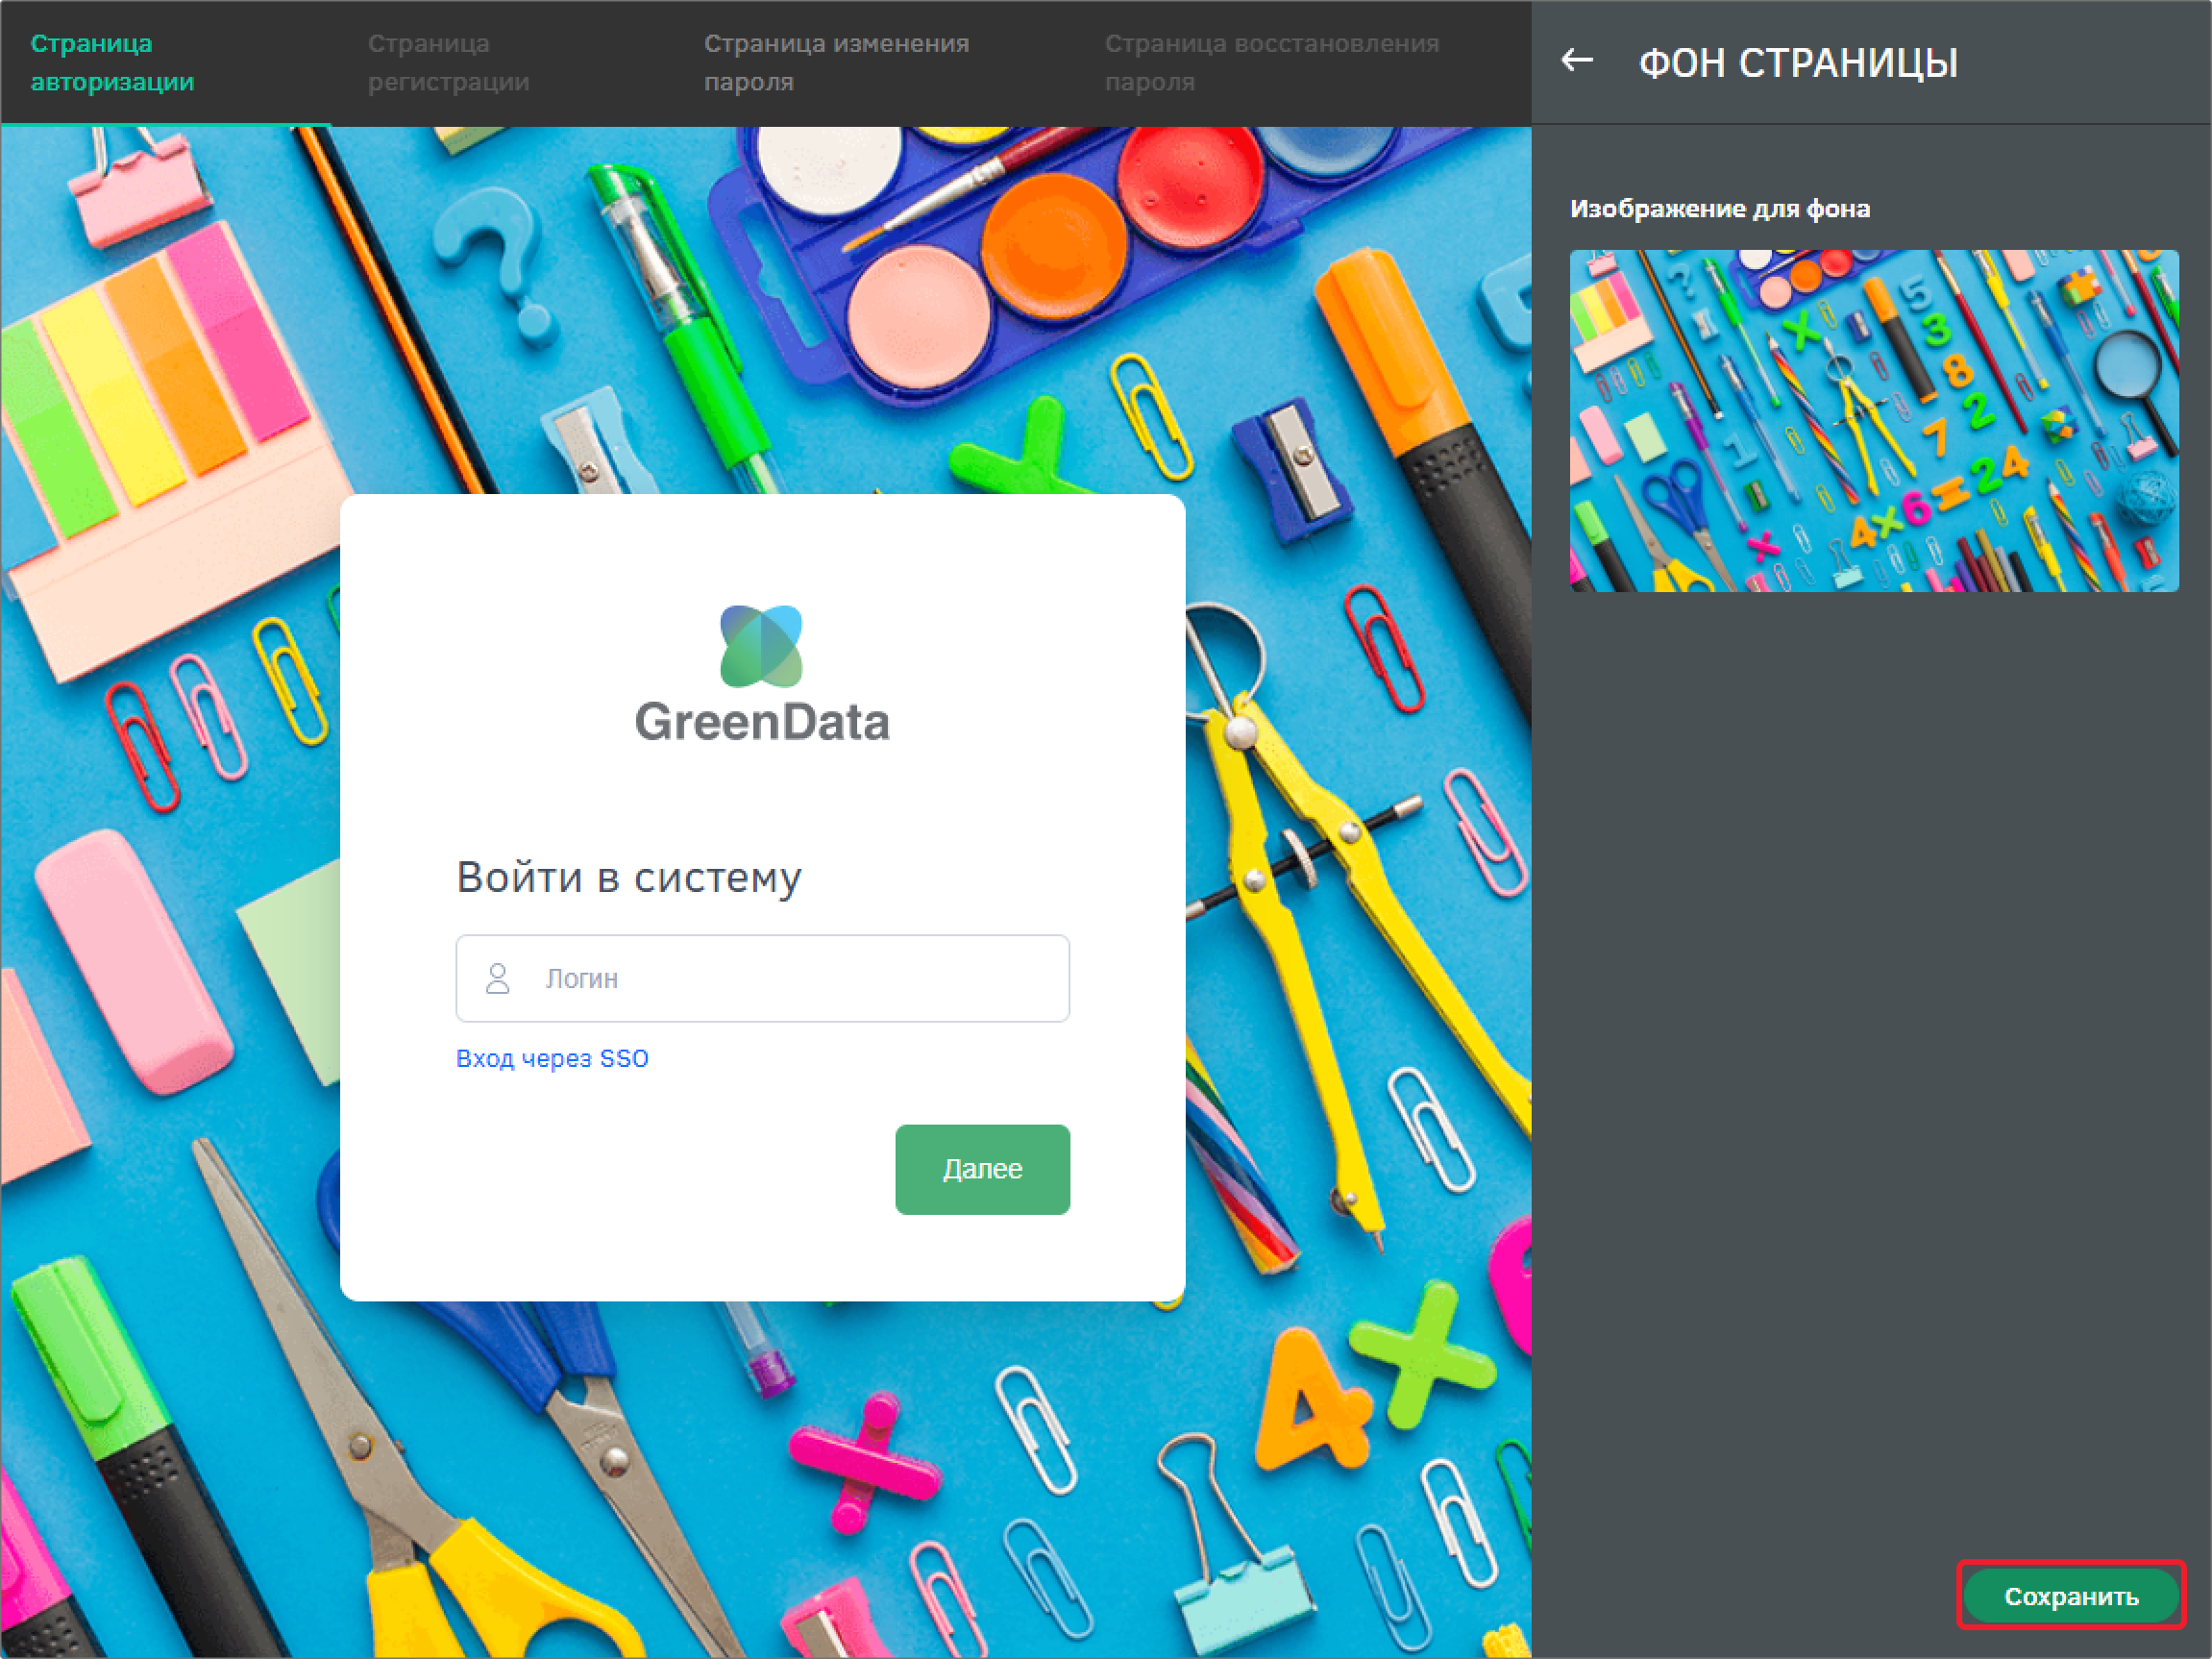Follow the Вход через SSO link
Image resolution: width=2212 pixels, height=1659 pixels.
552,1058
